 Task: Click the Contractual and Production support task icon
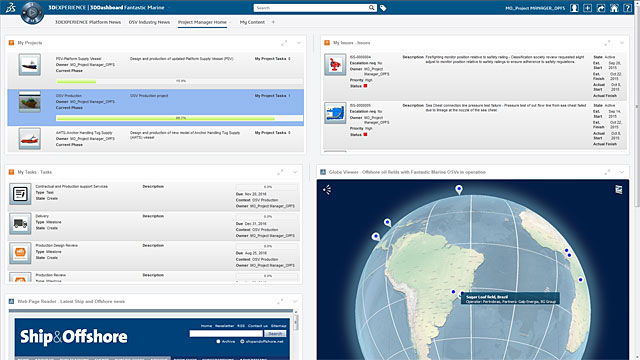coord(20,193)
